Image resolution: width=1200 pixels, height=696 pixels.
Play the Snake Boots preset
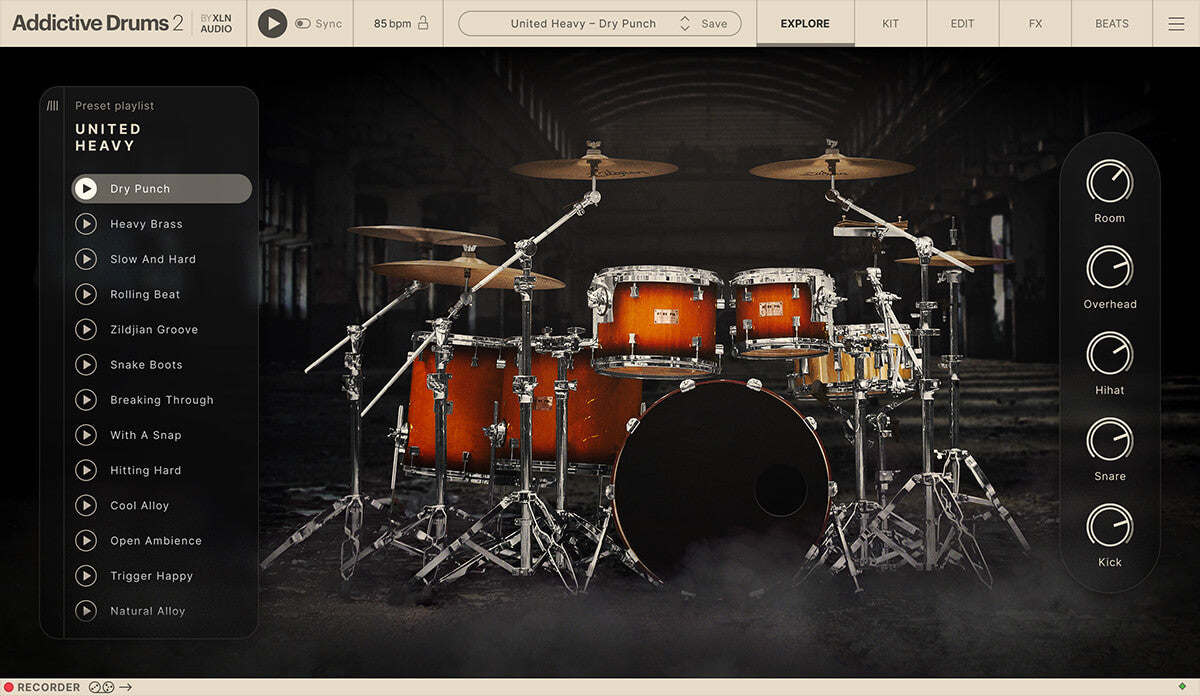coord(86,365)
